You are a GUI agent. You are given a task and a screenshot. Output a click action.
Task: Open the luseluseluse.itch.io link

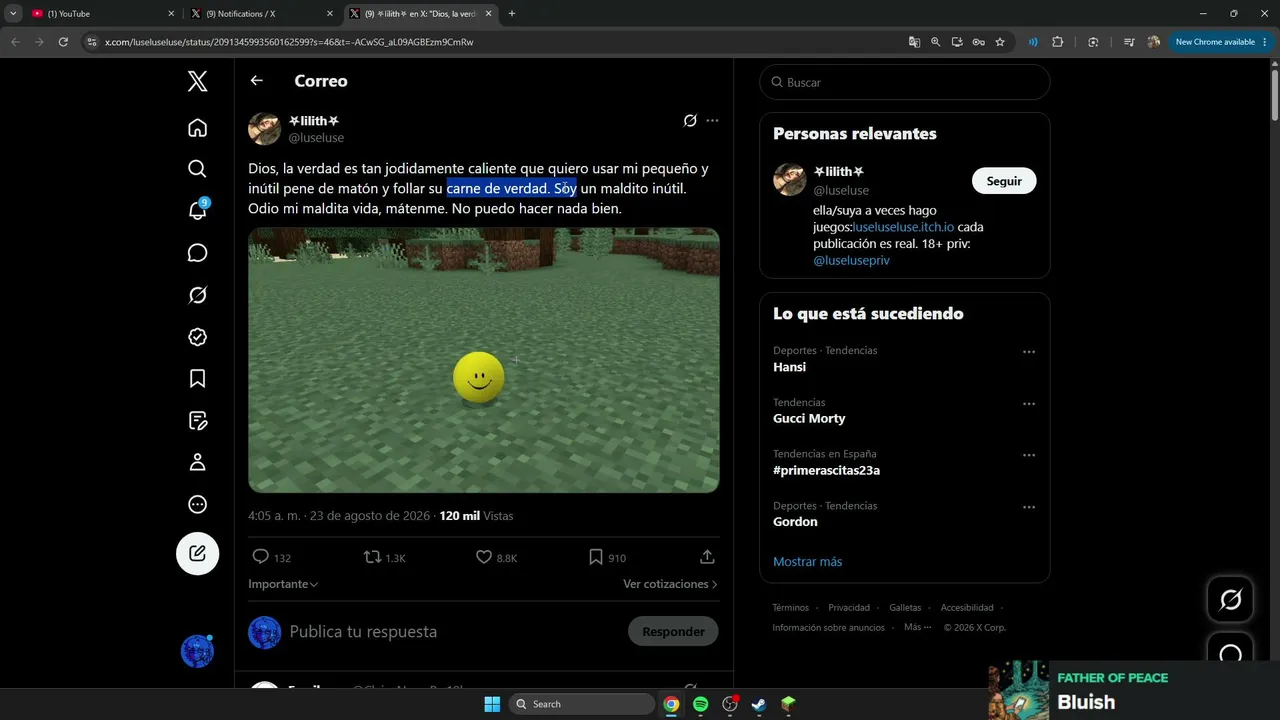click(x=904, y=227)
